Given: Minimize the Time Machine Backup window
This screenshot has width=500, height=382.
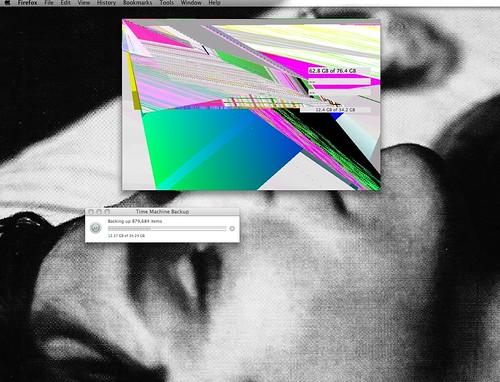Looking at the screenshot, I should (x=99, y=212).
